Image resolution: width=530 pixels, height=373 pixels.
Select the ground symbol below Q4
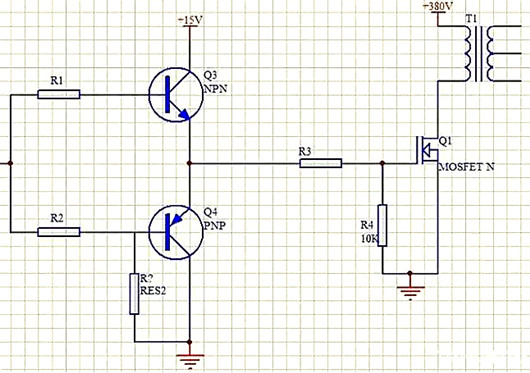(x=190, y=360)
